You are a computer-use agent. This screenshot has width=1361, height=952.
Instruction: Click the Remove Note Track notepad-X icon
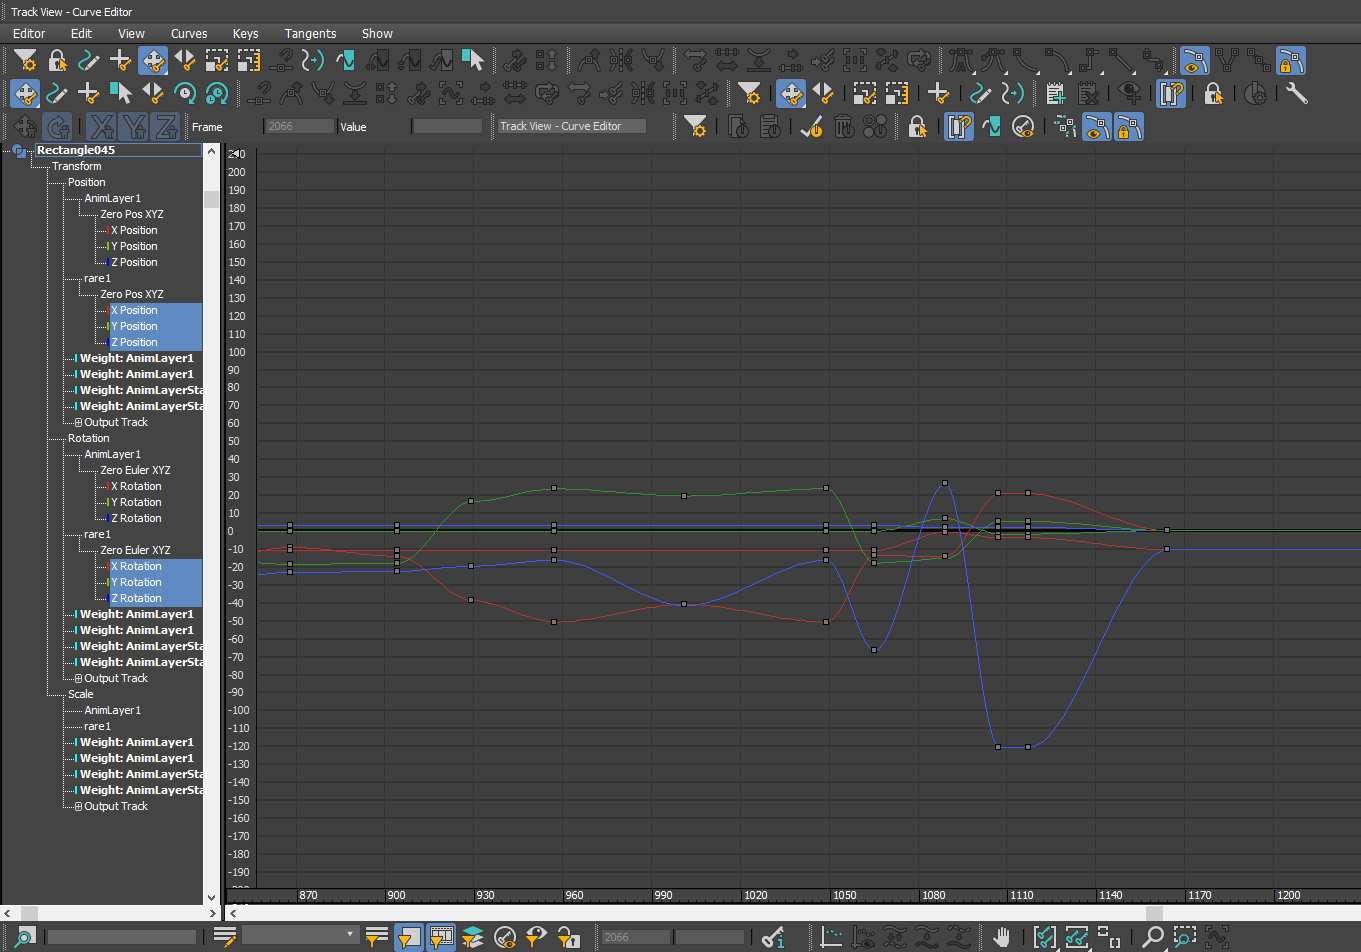(1088, 94)
